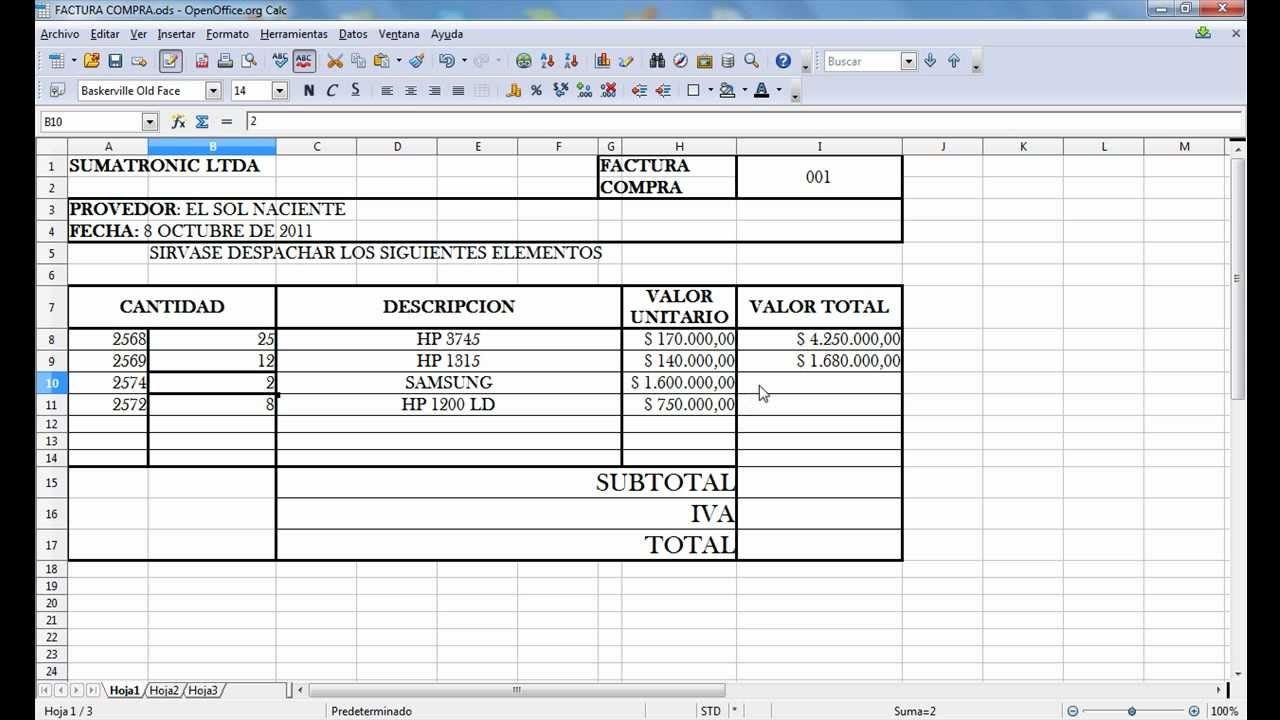Open Background Color dropdown arrow

(x=744, y=90)
